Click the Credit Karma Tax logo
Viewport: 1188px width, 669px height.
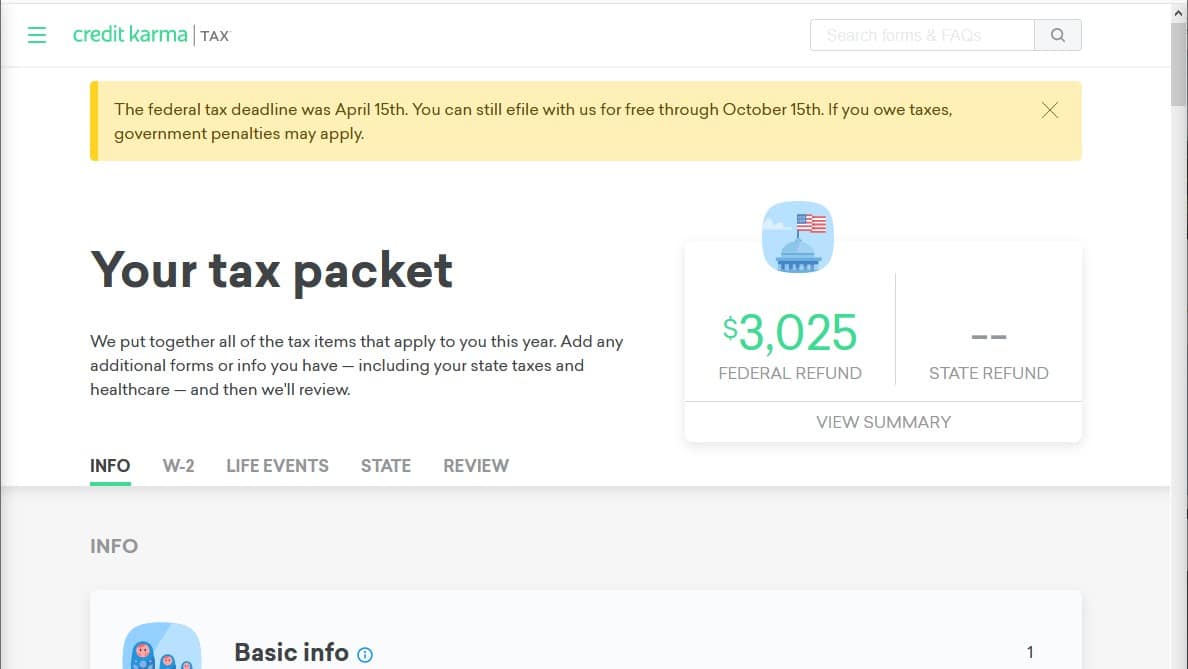point(151,35)
